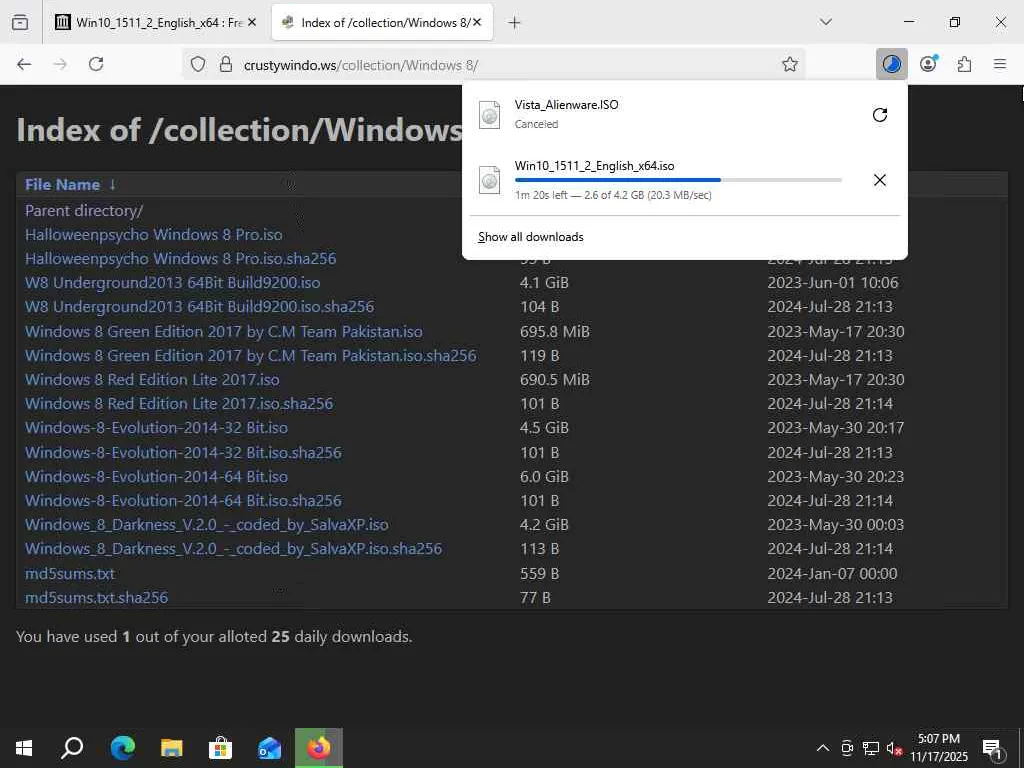Open the list all tabs chevron

(x=825, y=22)
